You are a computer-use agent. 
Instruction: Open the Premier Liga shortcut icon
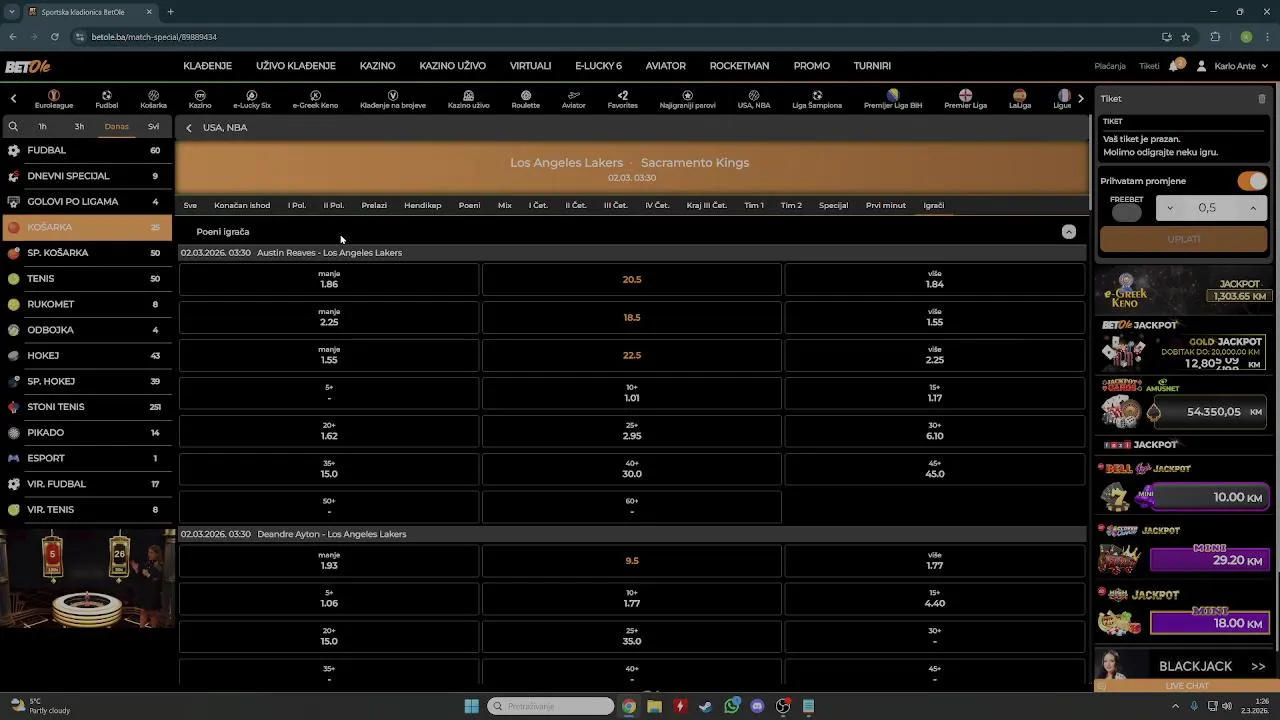pyautogui.click(x=965, y=99)
